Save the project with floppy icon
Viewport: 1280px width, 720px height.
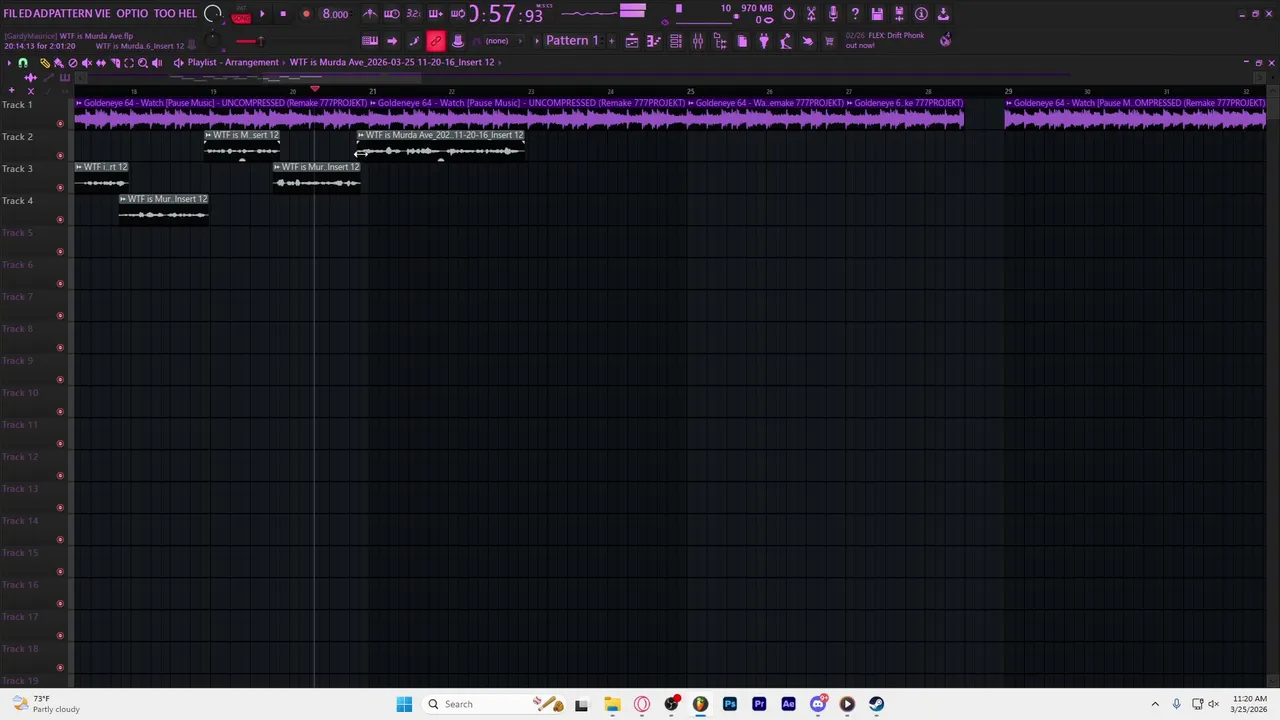pos(877,14)
